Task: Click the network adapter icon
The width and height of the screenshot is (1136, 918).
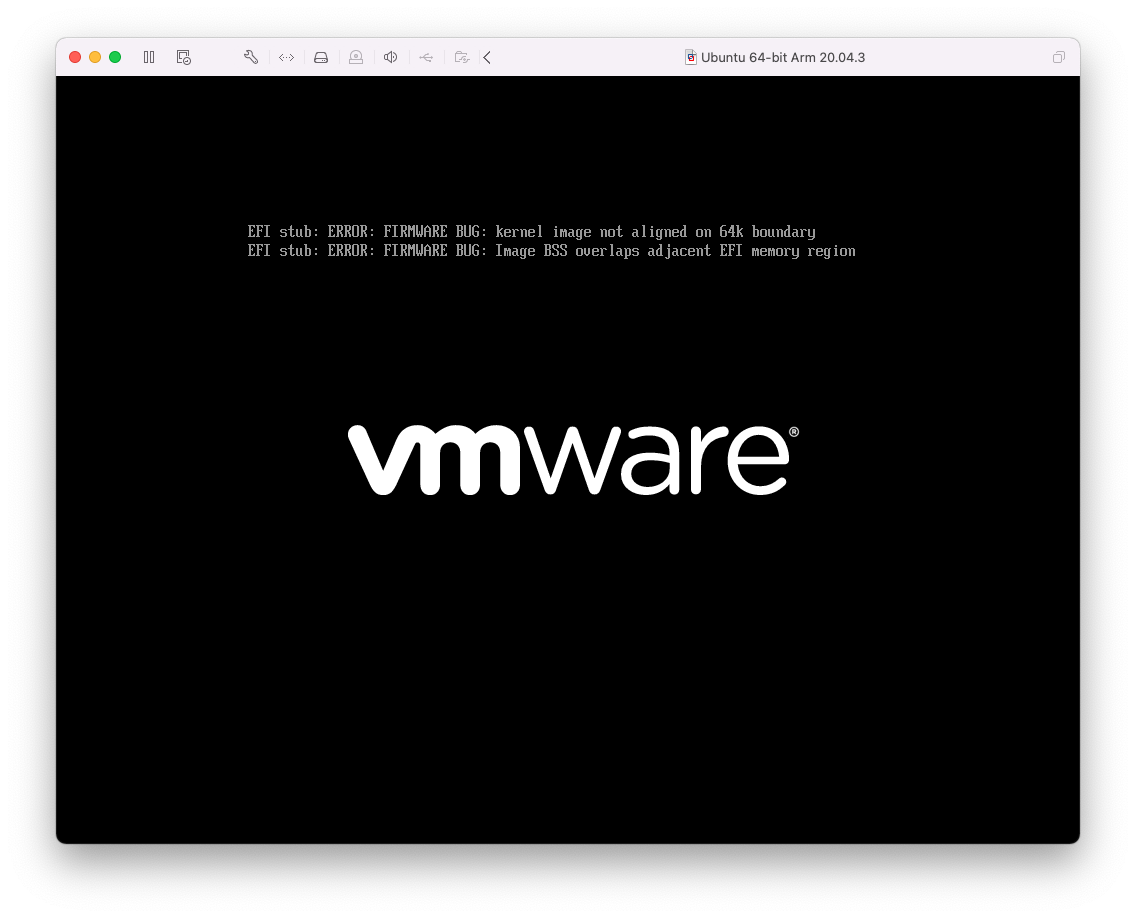Action: (x=286, y=57)
